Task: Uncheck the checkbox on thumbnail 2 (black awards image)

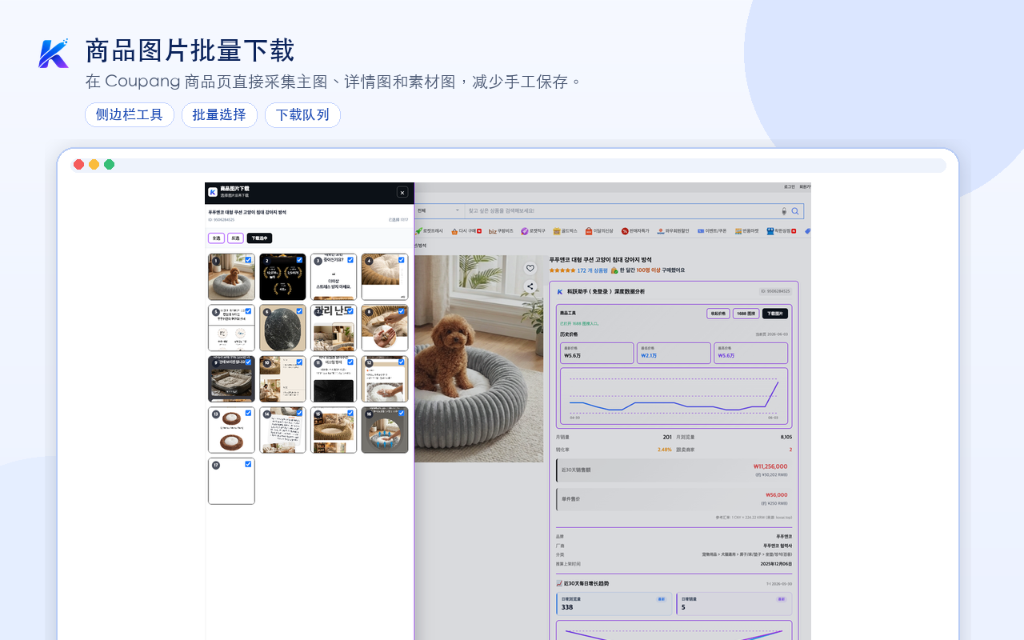Action: click(x=299, y=260)
